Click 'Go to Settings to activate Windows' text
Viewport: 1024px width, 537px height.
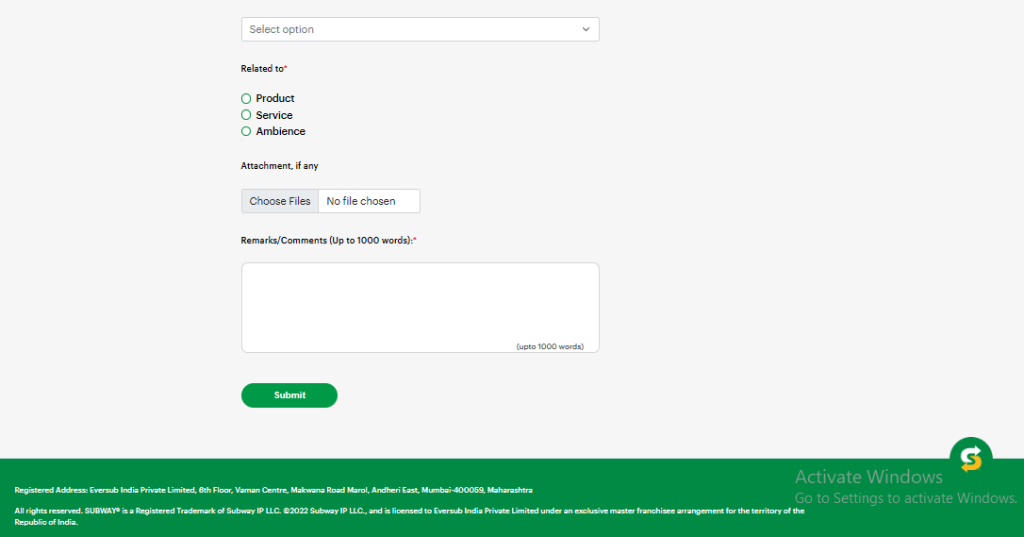[x=905, y=498]
